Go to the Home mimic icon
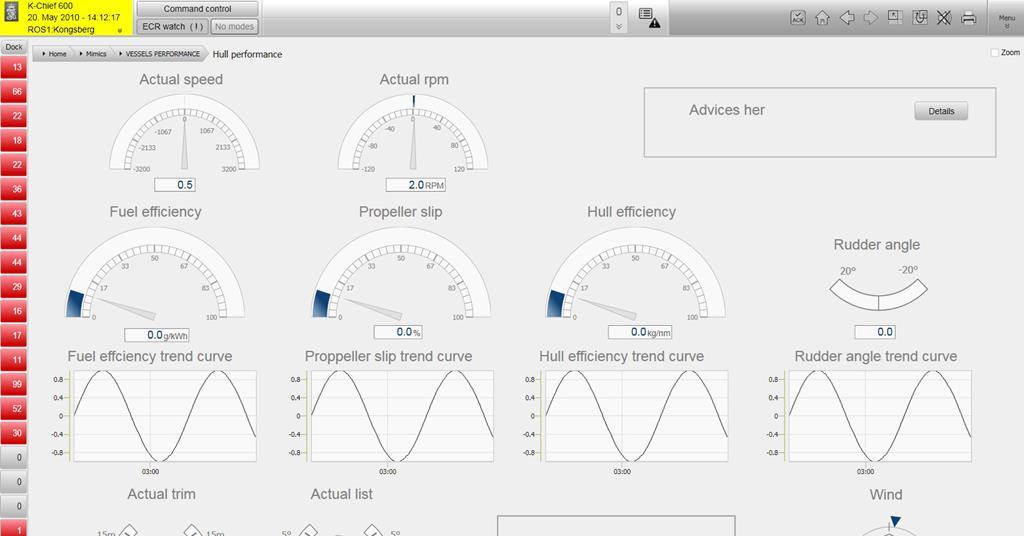 click(822, 18)
